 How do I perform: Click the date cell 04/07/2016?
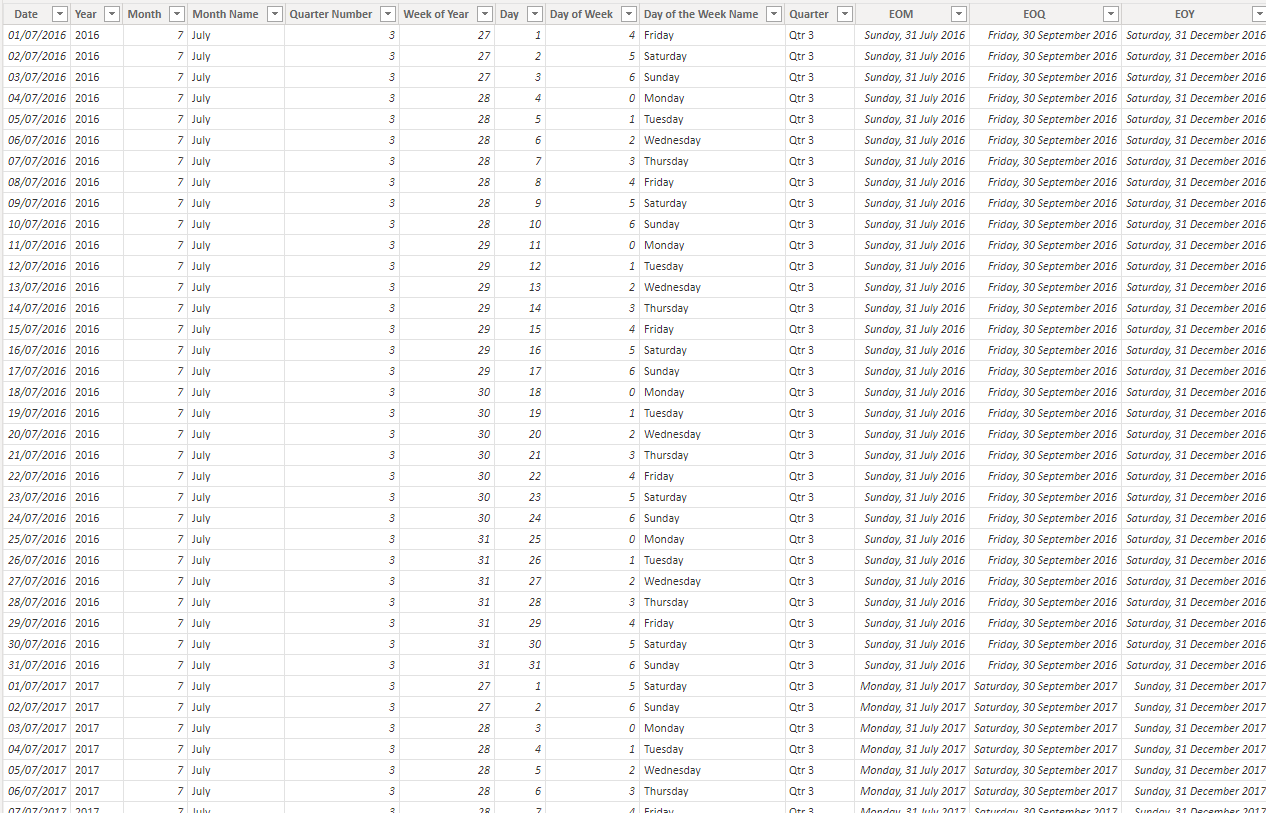37,98
